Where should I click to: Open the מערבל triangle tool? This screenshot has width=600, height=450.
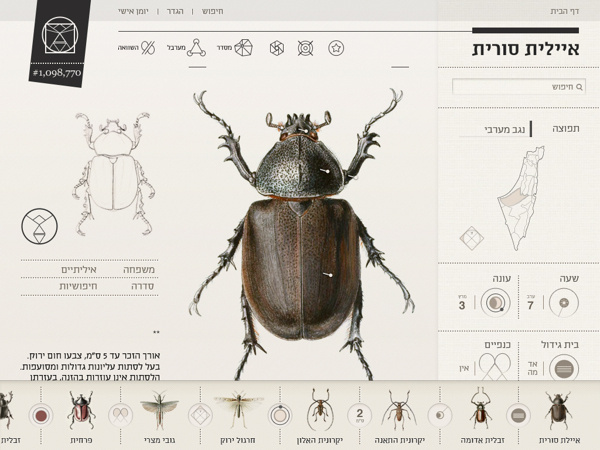187,48
